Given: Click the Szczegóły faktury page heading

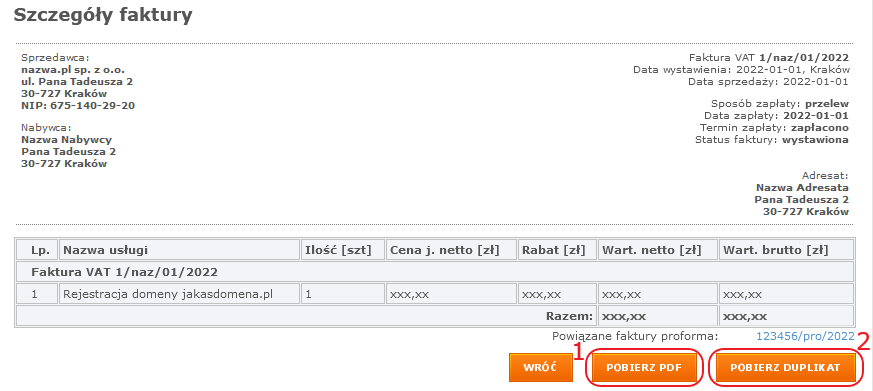Looking at the screenshot, I should (x=103, y=16).
